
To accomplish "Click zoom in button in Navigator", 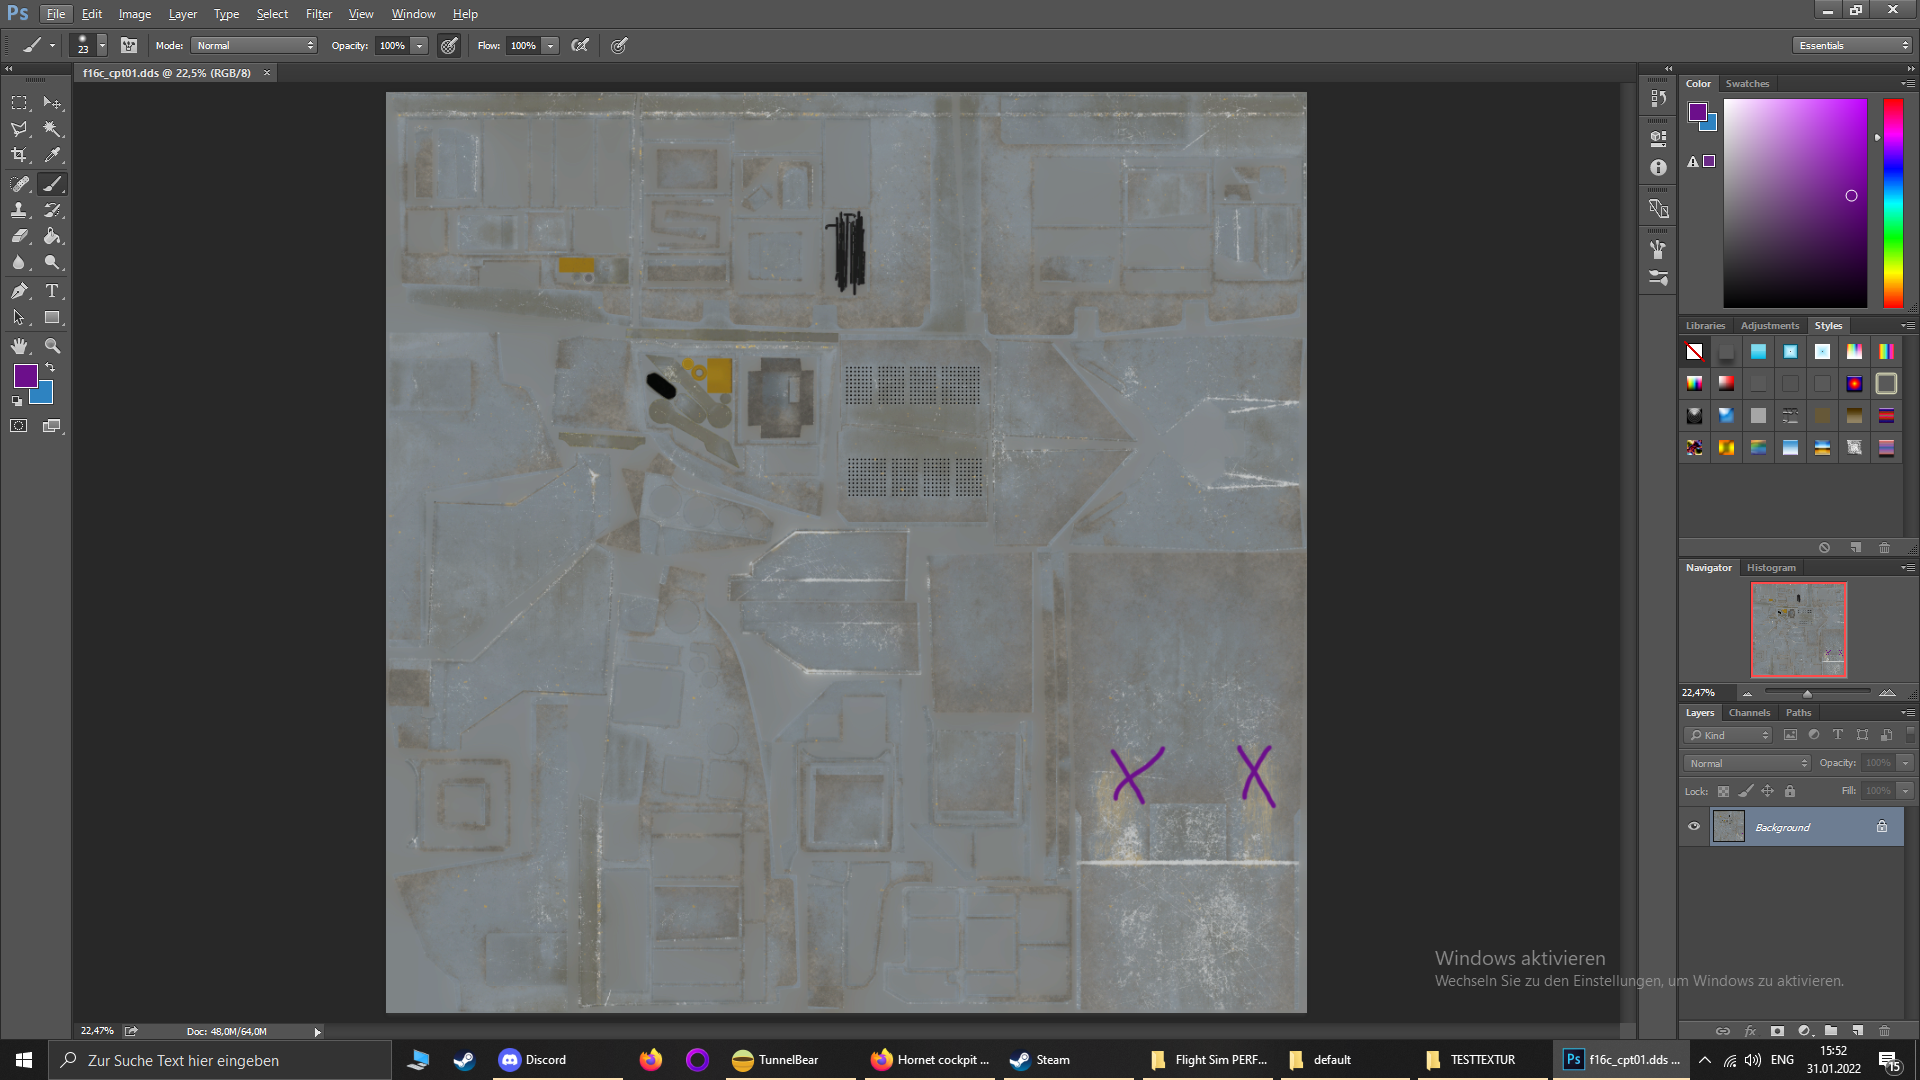I will pyautogui.click(x=1887, y=693).
